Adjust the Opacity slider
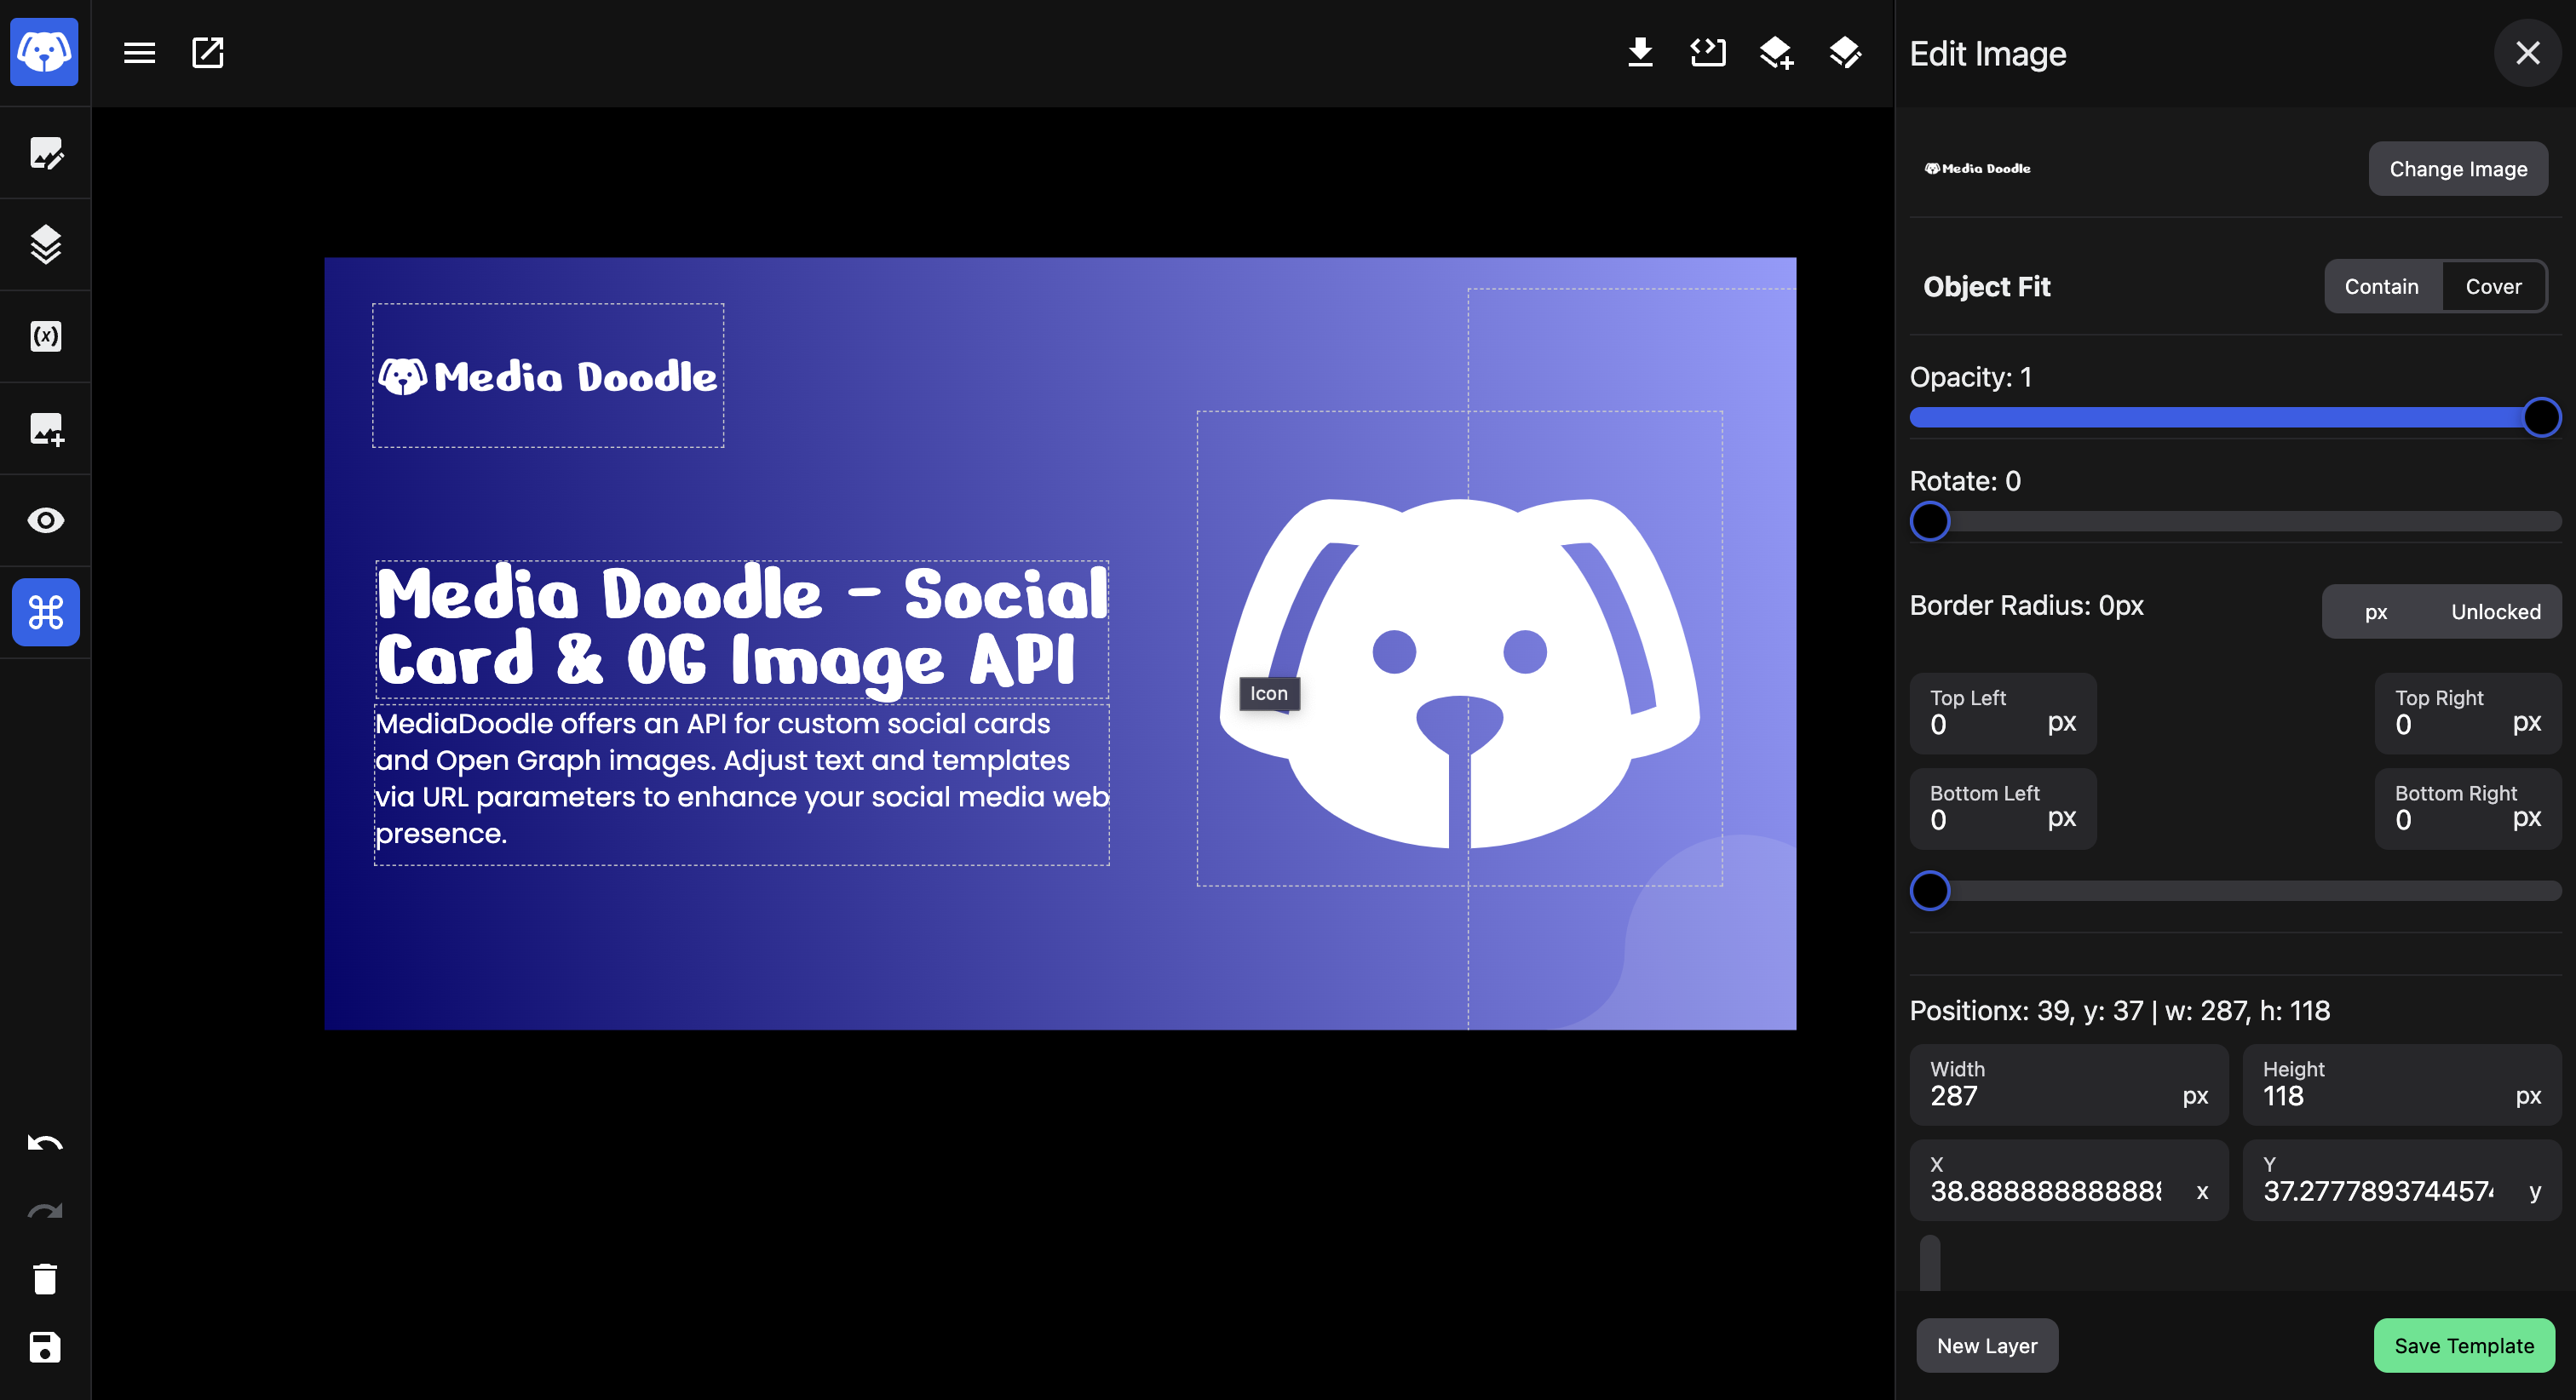The height and width of the screenshot is (1400, 2576). pos(2234,417)
